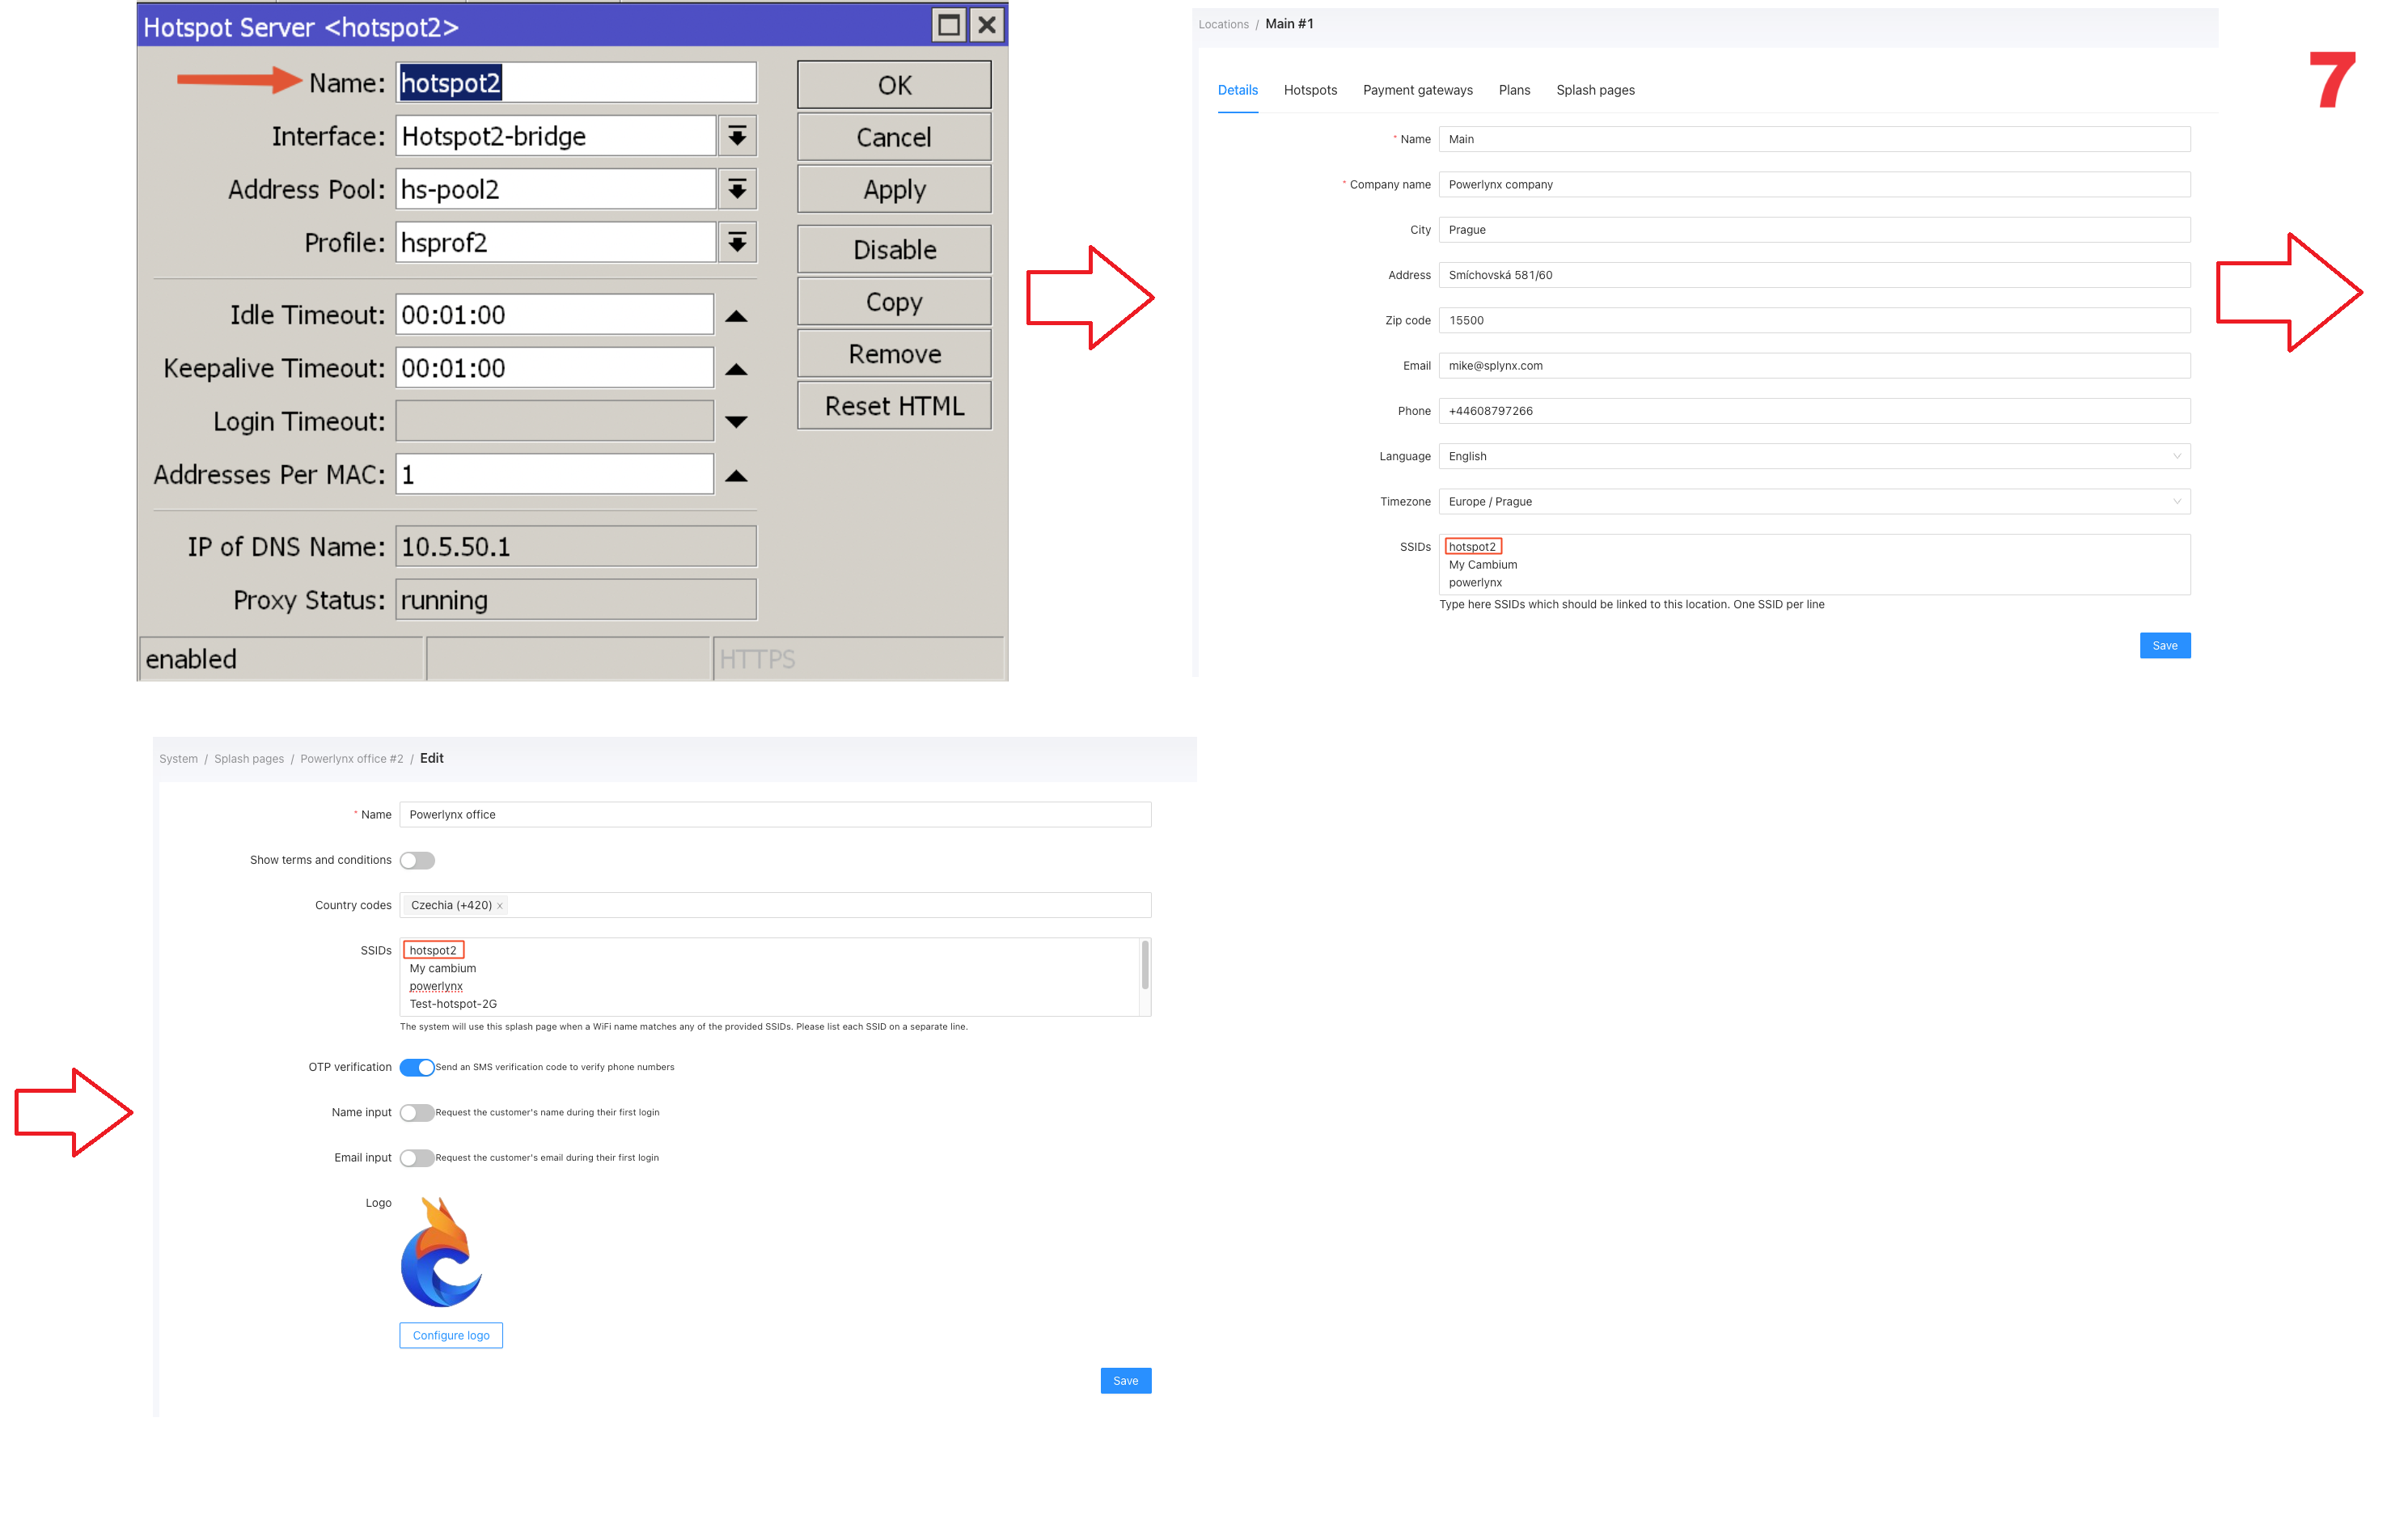Click the Configure logo button
The height and width of the screenshot is (1536, 2408).
coord(451,1335)
